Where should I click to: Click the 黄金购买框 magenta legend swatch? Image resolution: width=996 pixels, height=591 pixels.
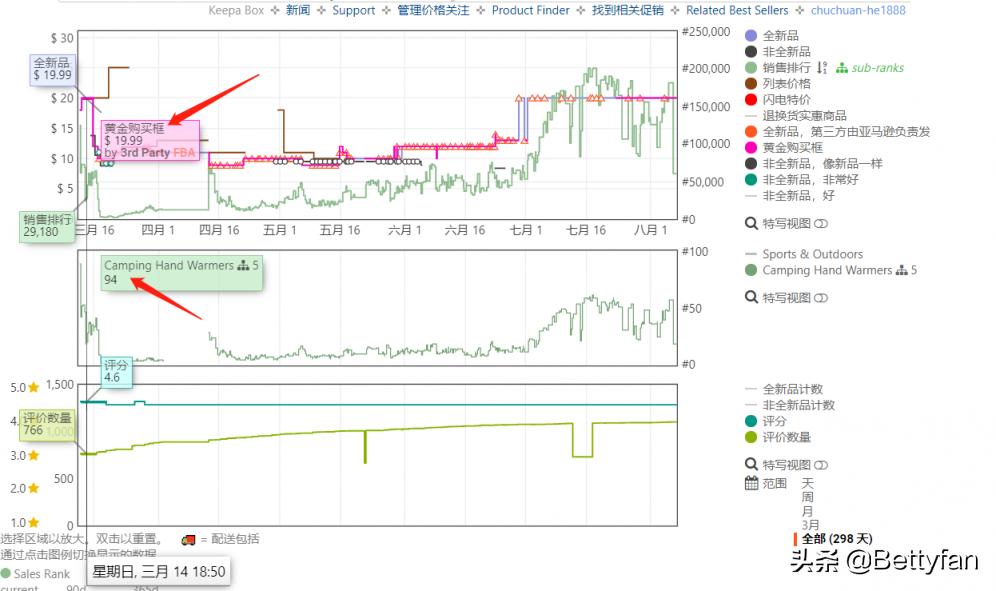click(x=751, y=148)
